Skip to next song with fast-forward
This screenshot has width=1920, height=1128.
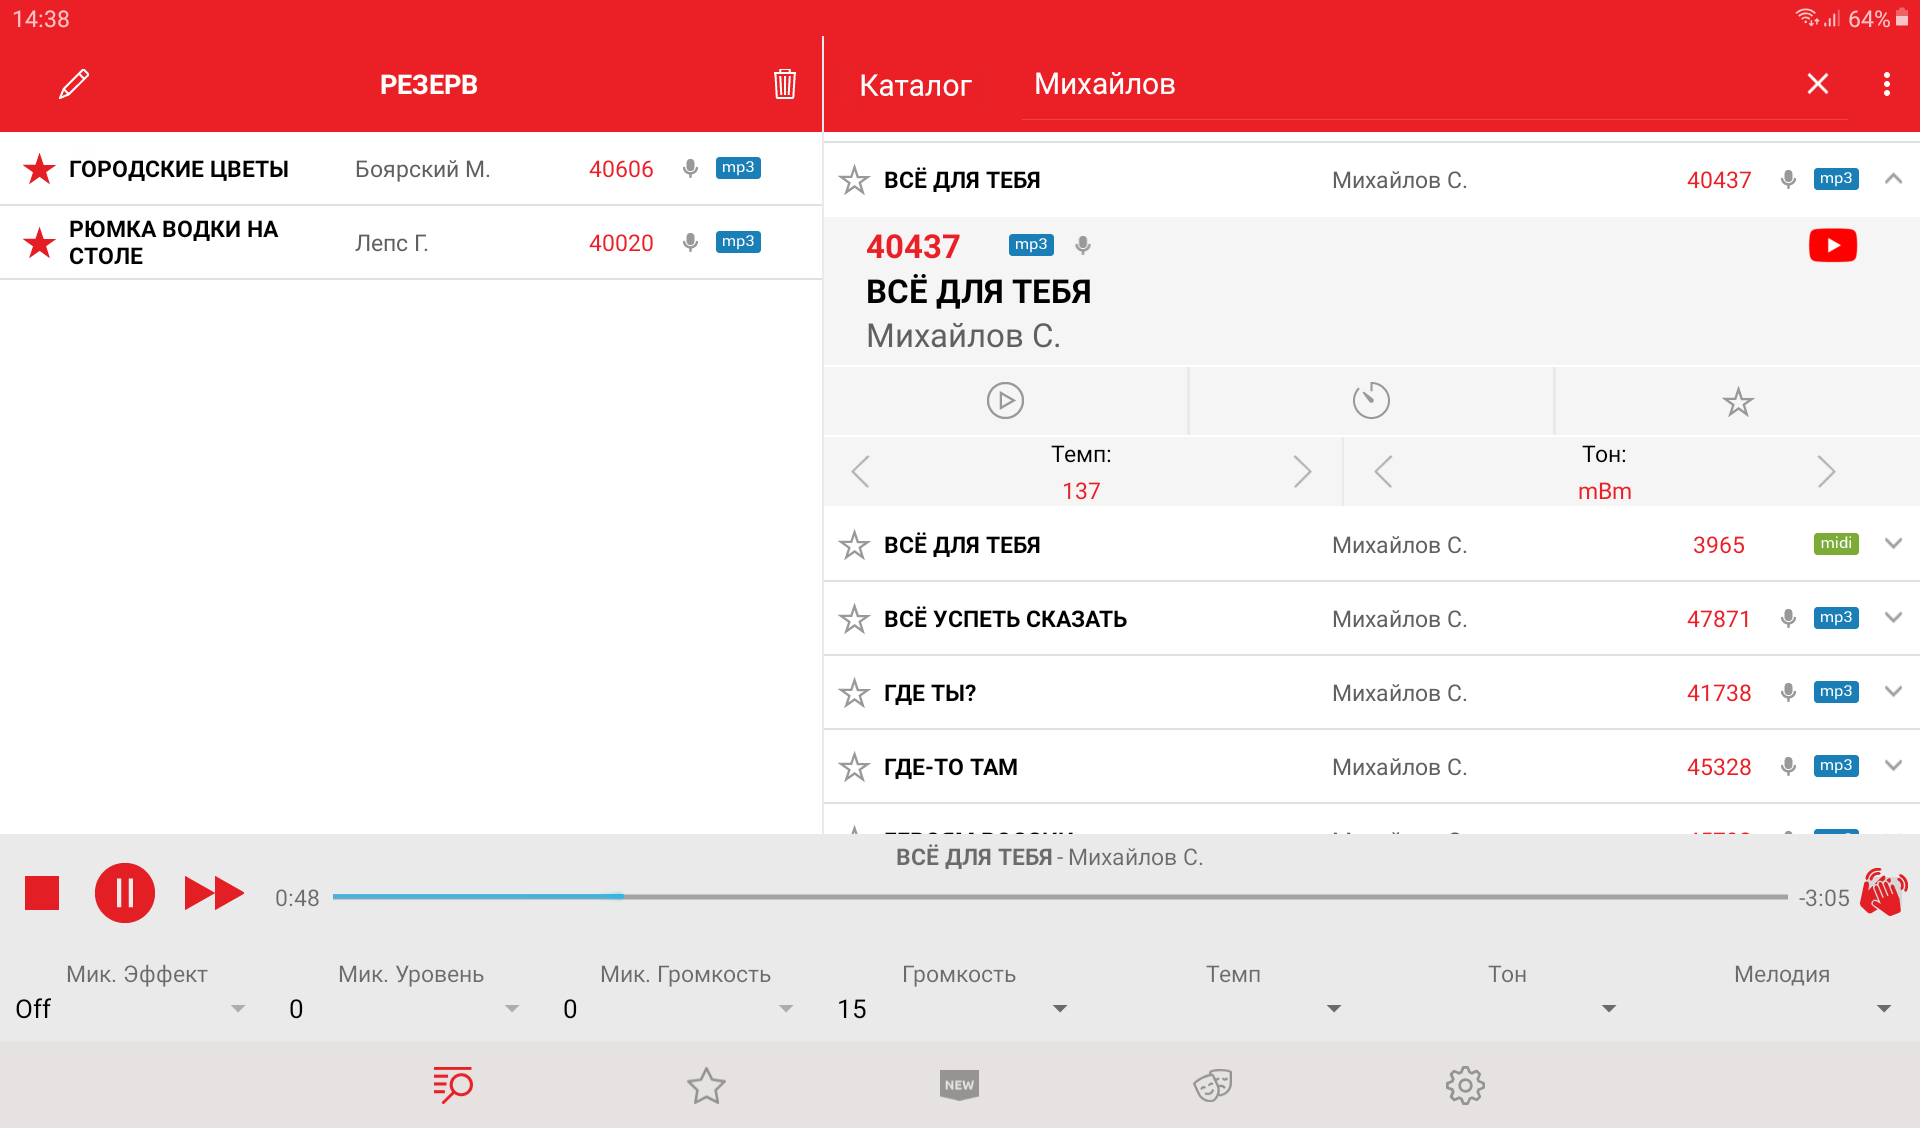tap(214, 893)
